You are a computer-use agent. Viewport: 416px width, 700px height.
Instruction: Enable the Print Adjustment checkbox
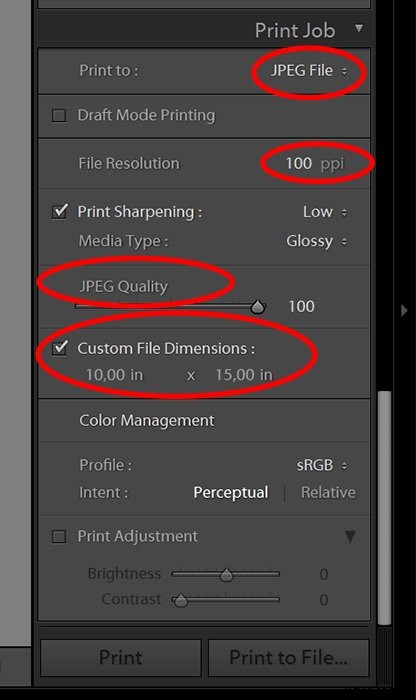[59, 536]
